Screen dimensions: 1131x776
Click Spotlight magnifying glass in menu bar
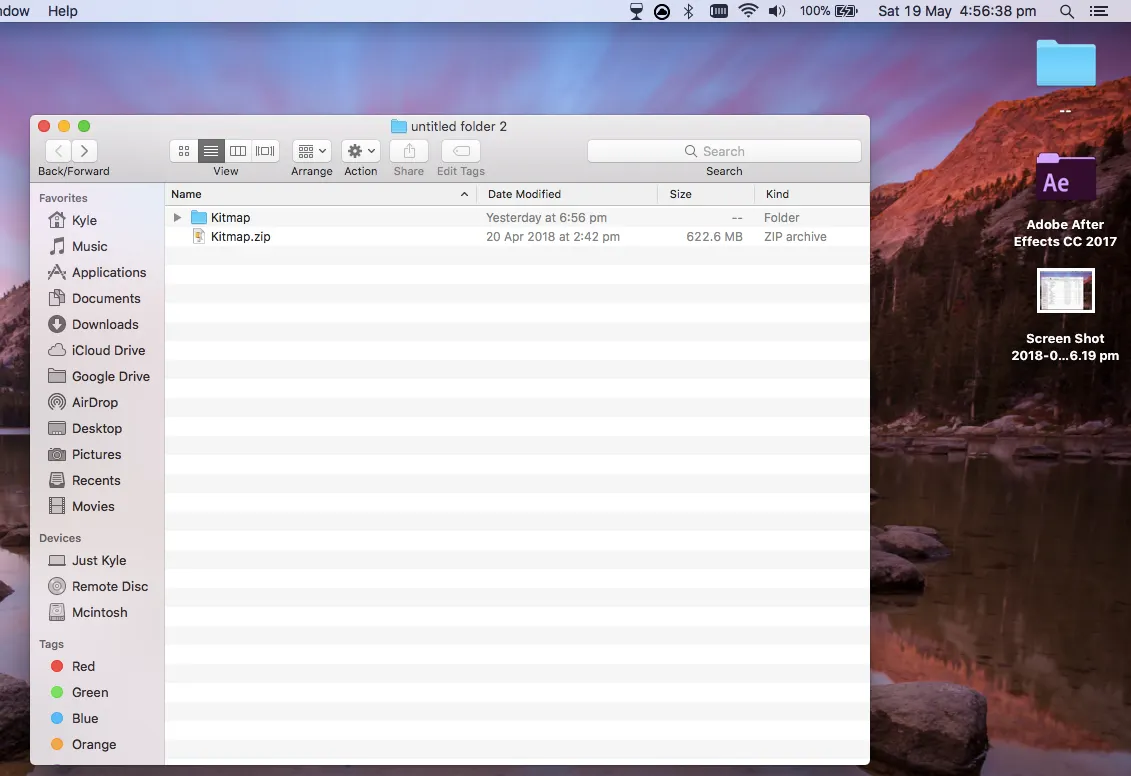pyautogui.click(x=1067, y=11)
